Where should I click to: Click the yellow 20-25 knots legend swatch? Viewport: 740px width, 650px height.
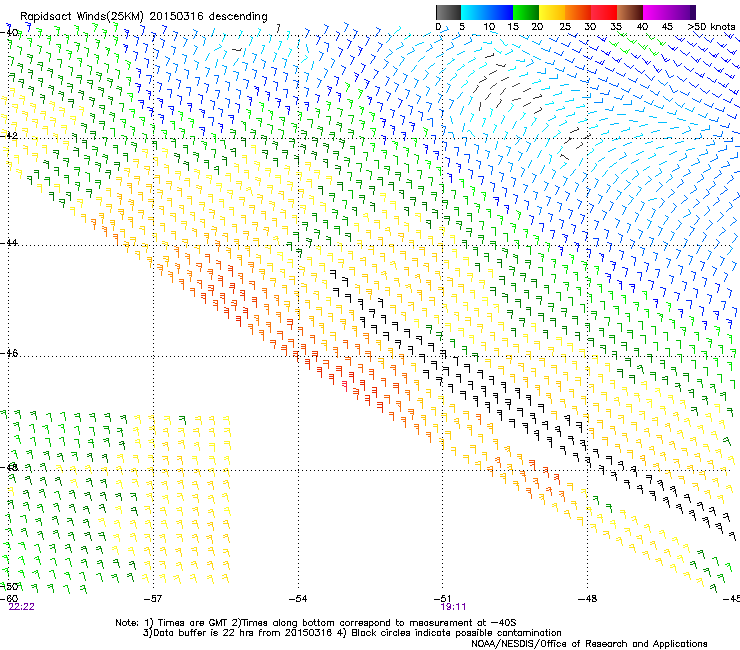click(x=552, y=12)
